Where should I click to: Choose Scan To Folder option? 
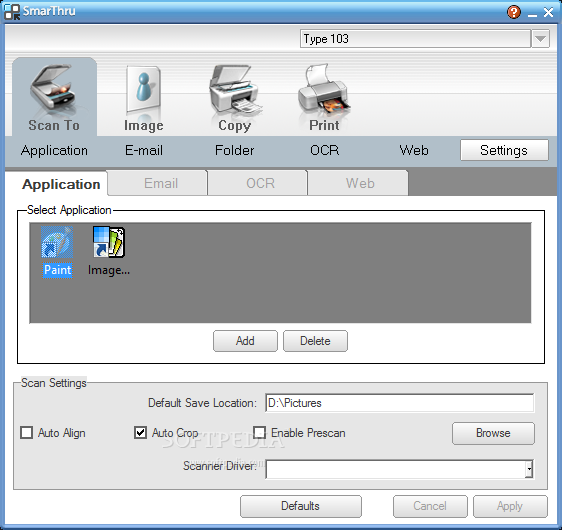click(234, 150)
